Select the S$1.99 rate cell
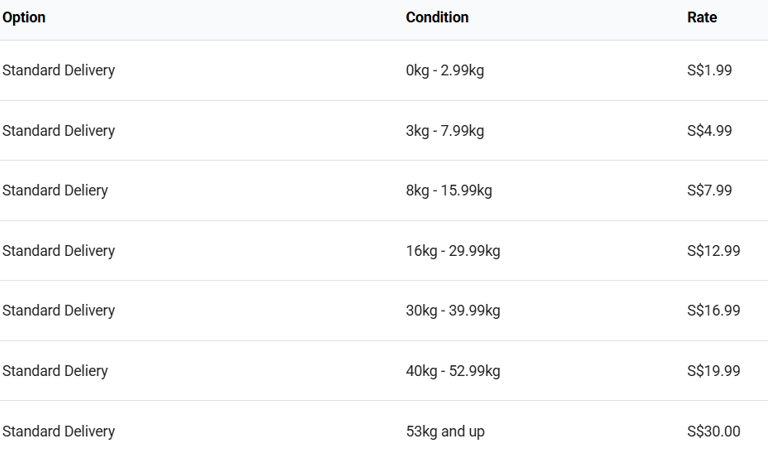Viewport: 768px width, 458px height. [709, 70]
